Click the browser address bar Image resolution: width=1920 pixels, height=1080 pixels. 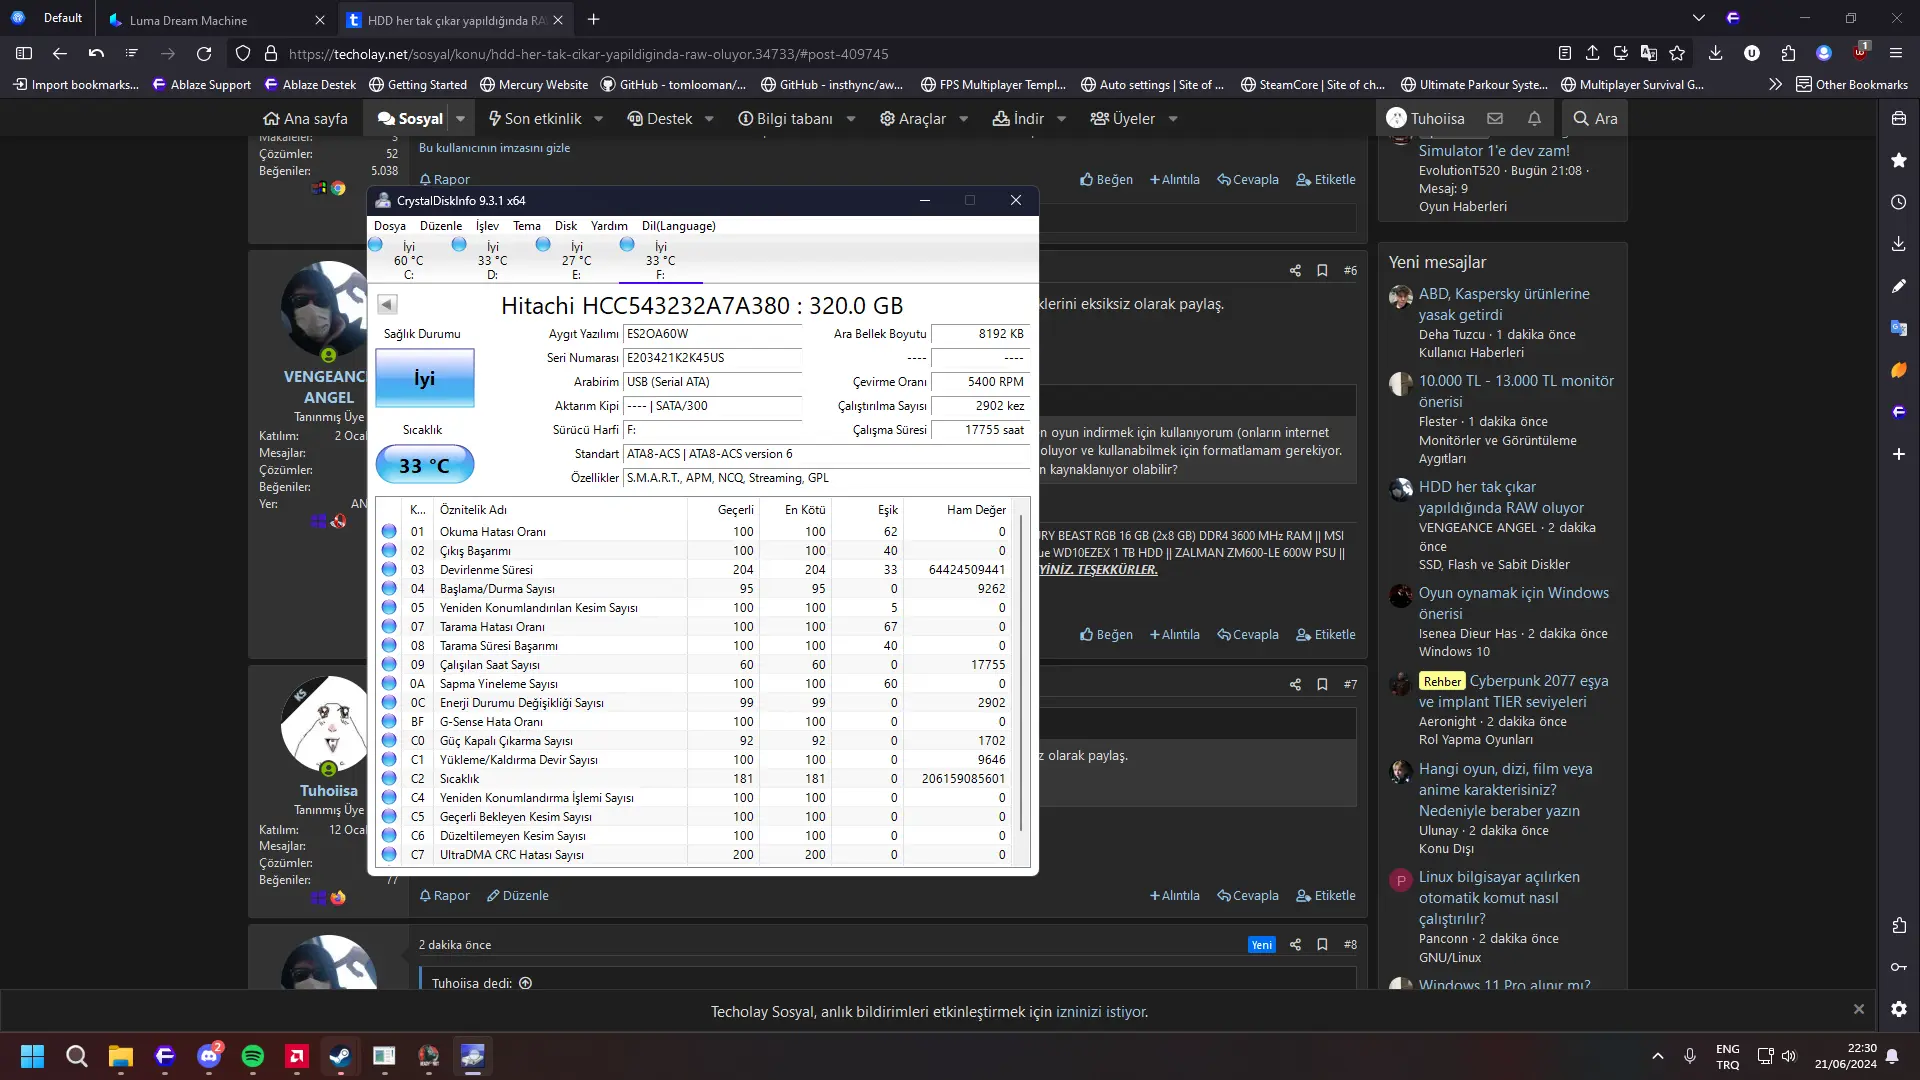point(900,54)
